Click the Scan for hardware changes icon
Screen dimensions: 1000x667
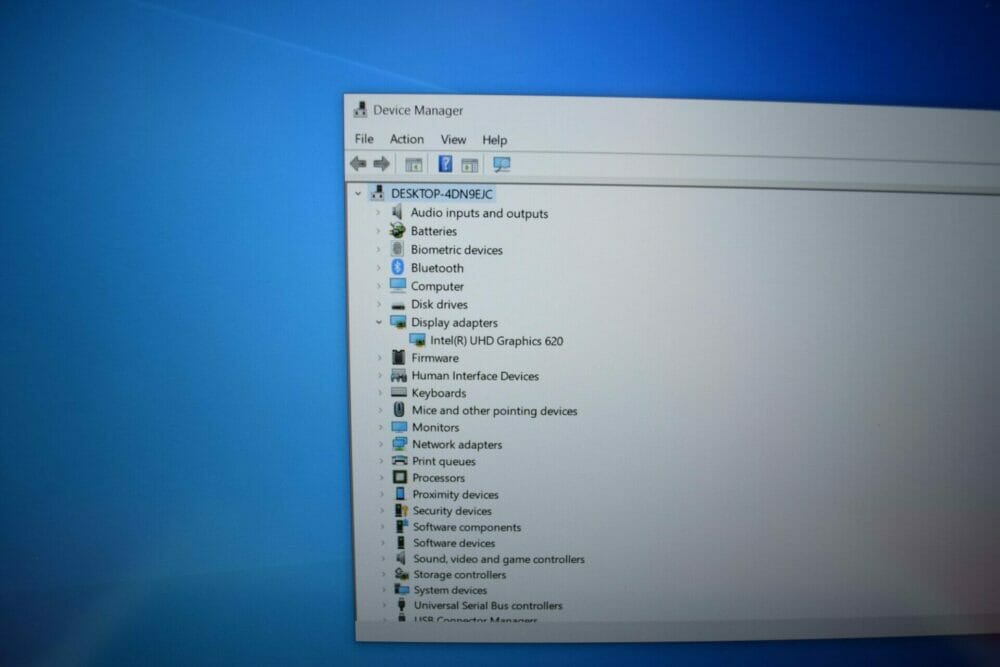[x=502, y=165]
